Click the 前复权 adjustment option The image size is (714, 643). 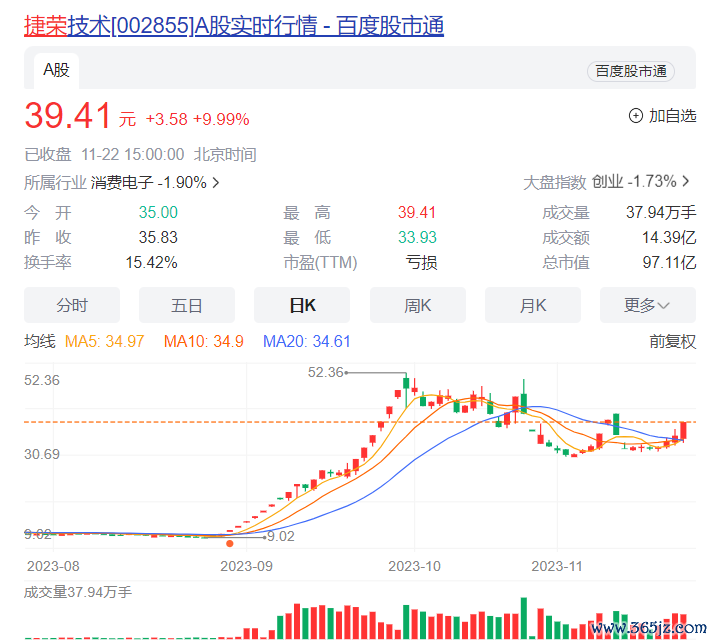click(673, 342)
